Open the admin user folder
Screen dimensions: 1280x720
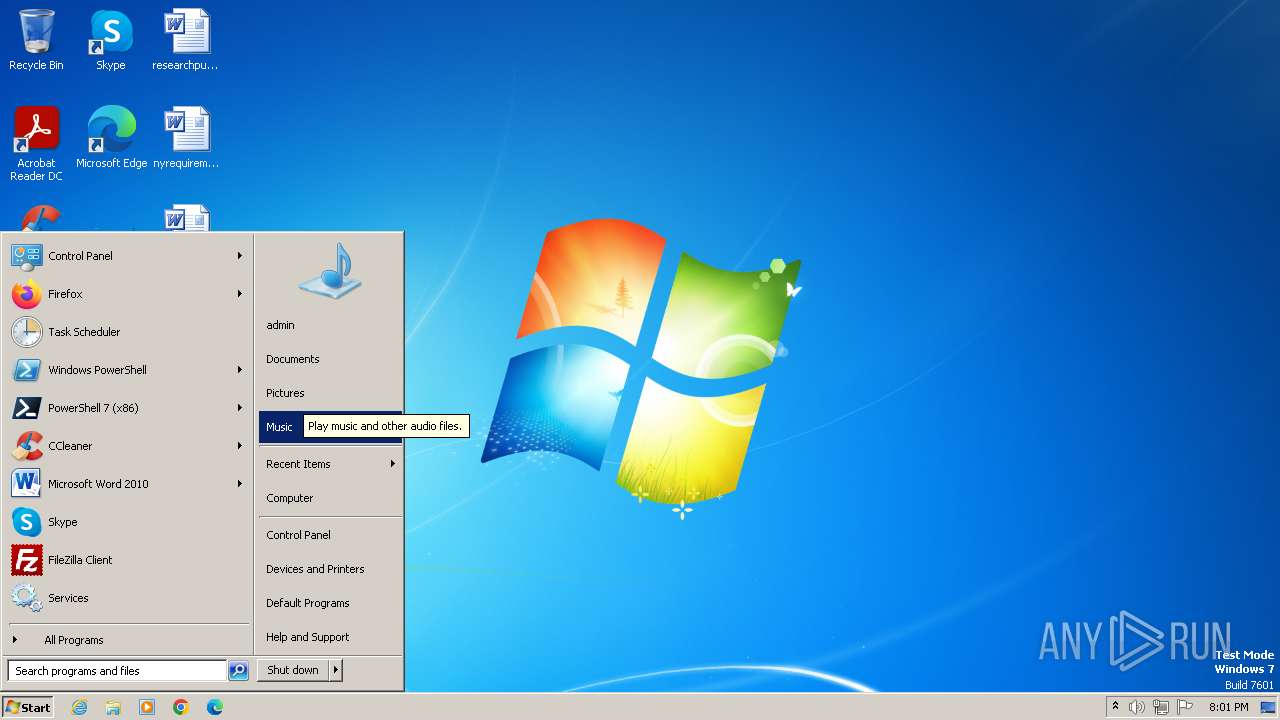click(x=330, y=325)
